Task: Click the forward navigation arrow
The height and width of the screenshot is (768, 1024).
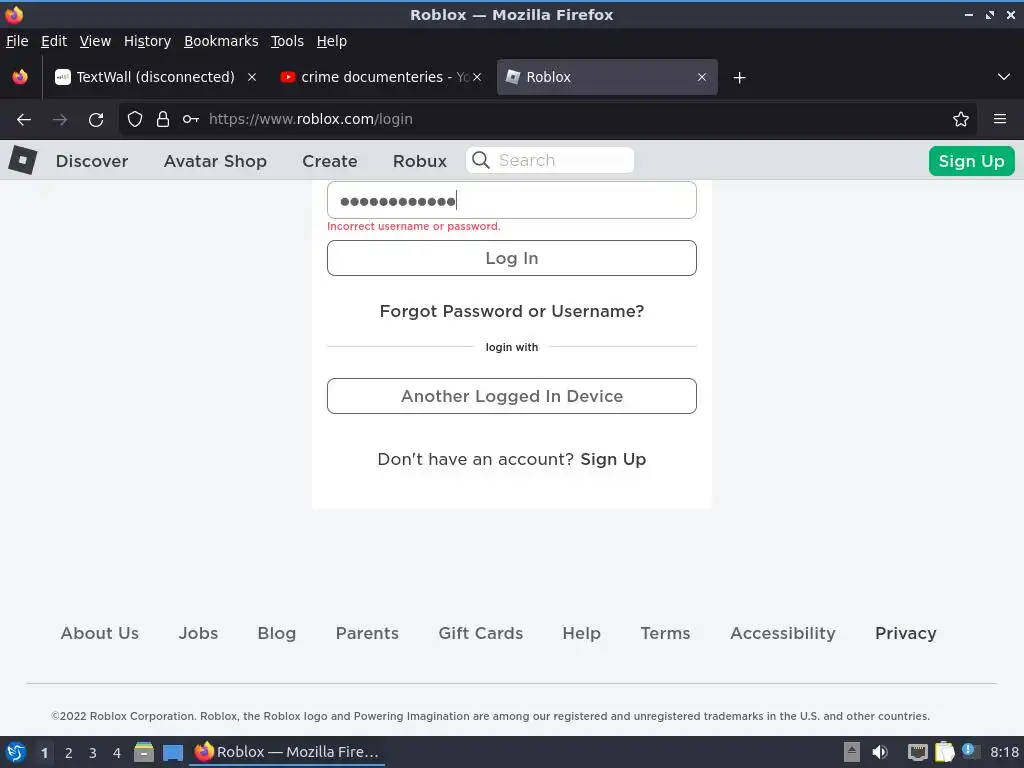Action: pyautogui.click(x=60, y=120)
